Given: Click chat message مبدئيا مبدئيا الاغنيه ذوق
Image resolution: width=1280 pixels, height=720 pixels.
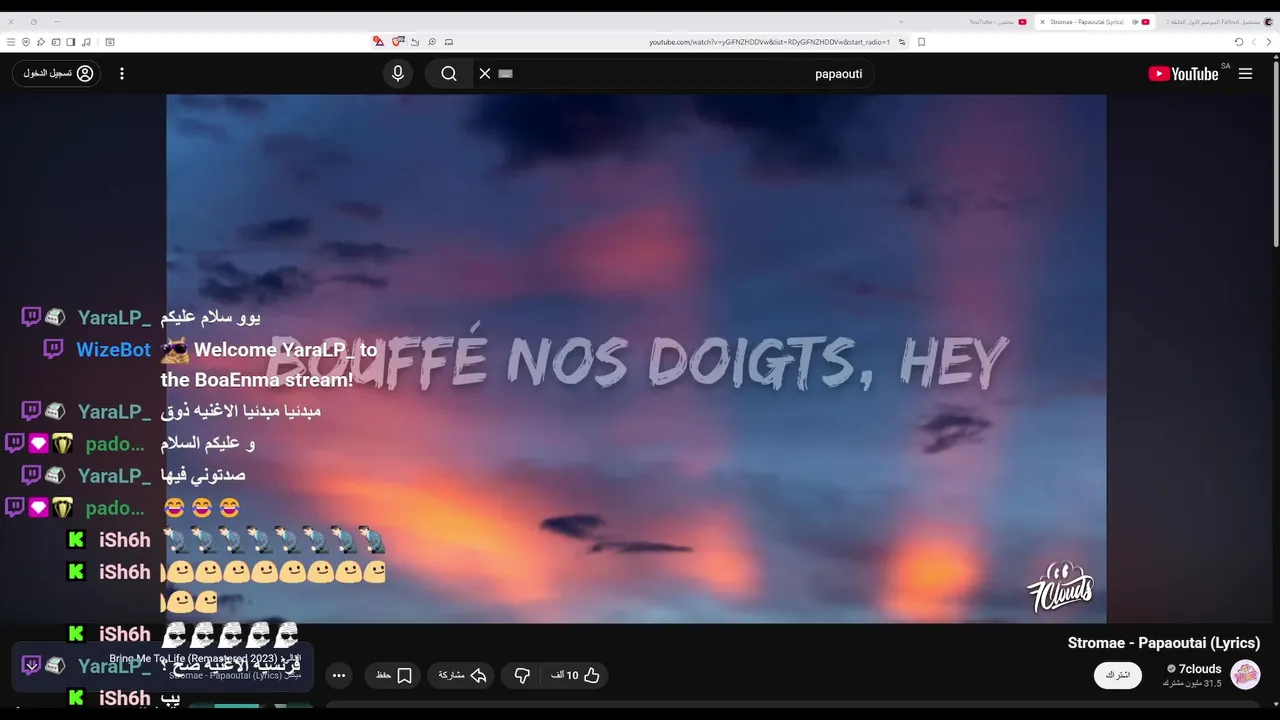Looking at the screenshot, I should point(240,411).
